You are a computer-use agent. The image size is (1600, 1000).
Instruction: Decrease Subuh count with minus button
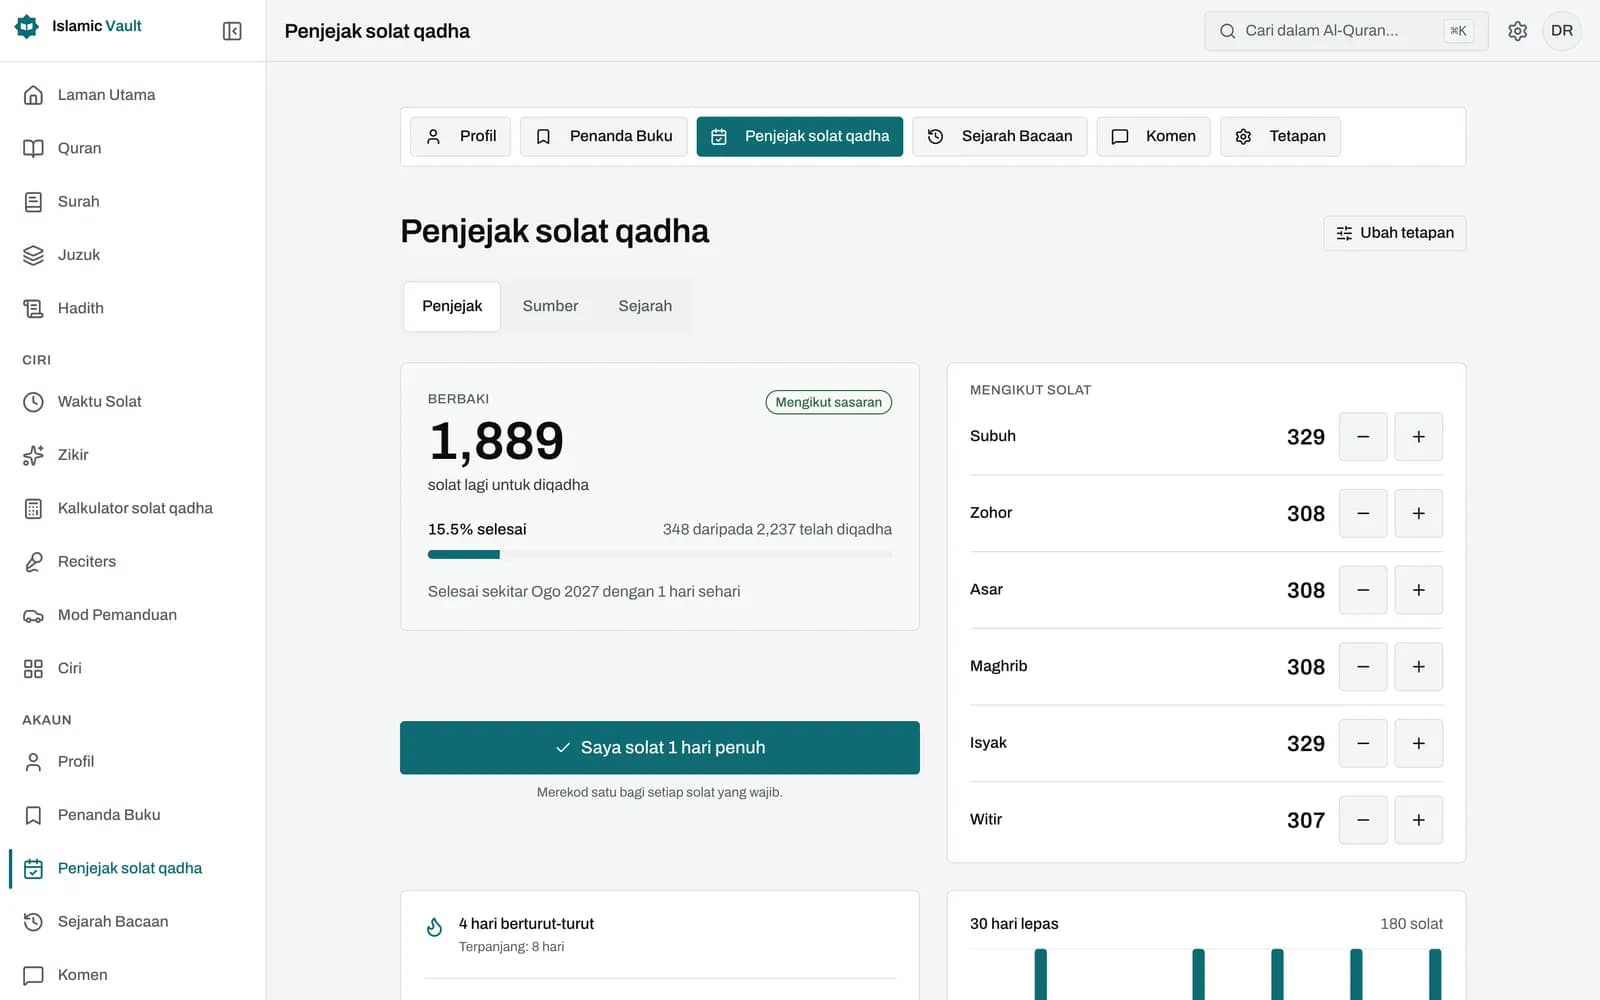coord(1363,437)
